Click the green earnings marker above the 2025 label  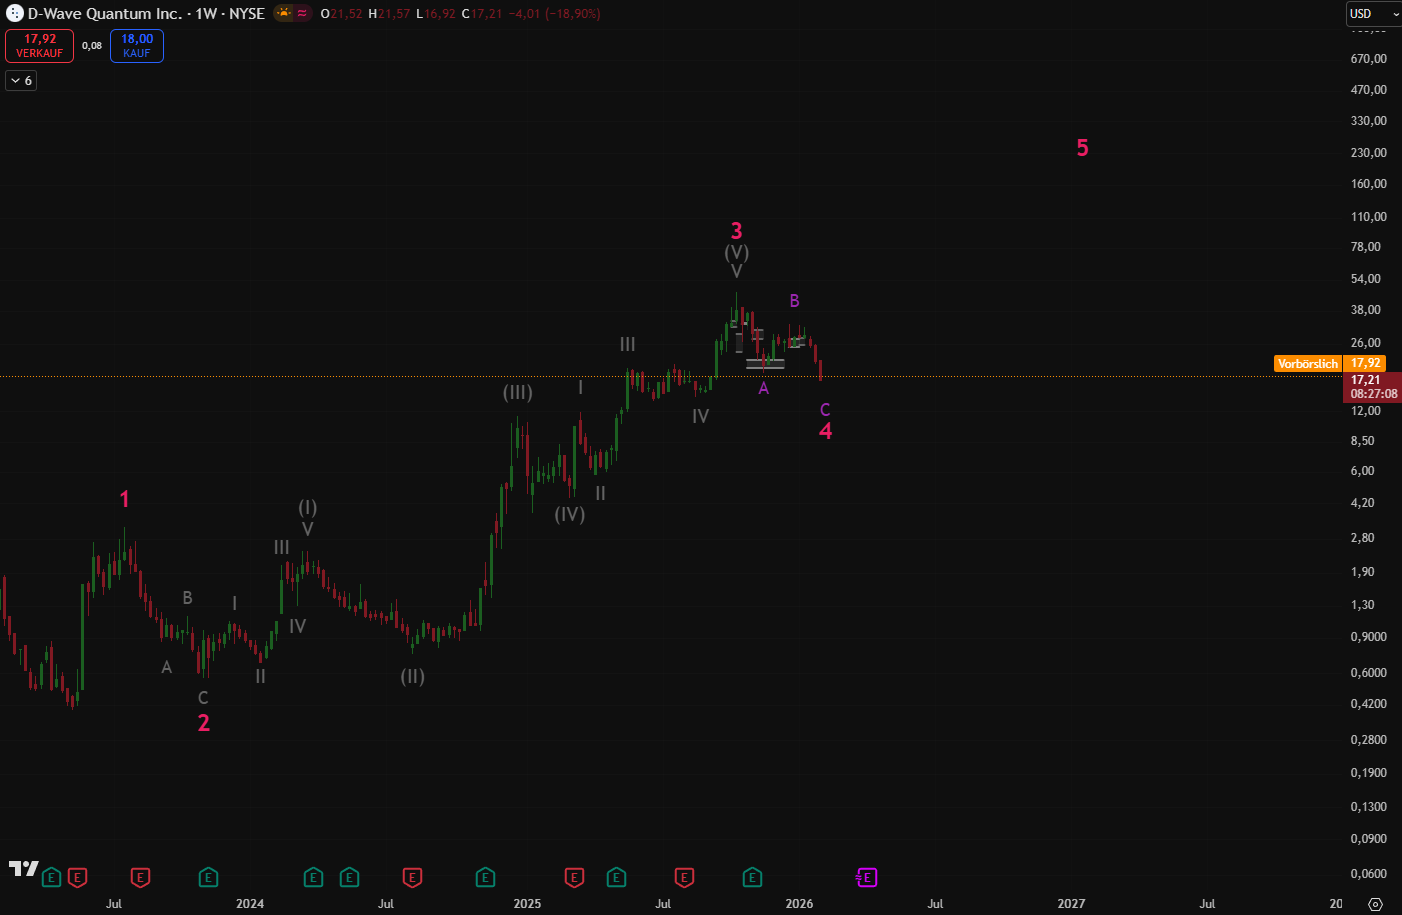[x=485, y=878]
